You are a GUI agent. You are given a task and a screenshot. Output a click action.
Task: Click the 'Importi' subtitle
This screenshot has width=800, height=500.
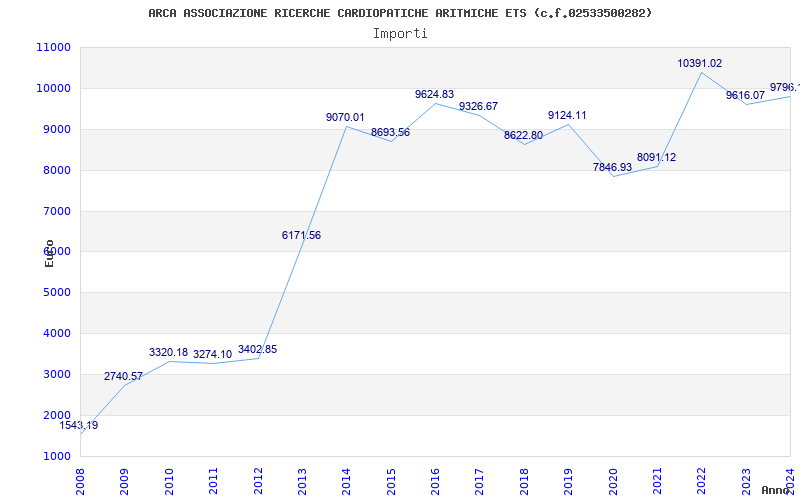point(400,34)
